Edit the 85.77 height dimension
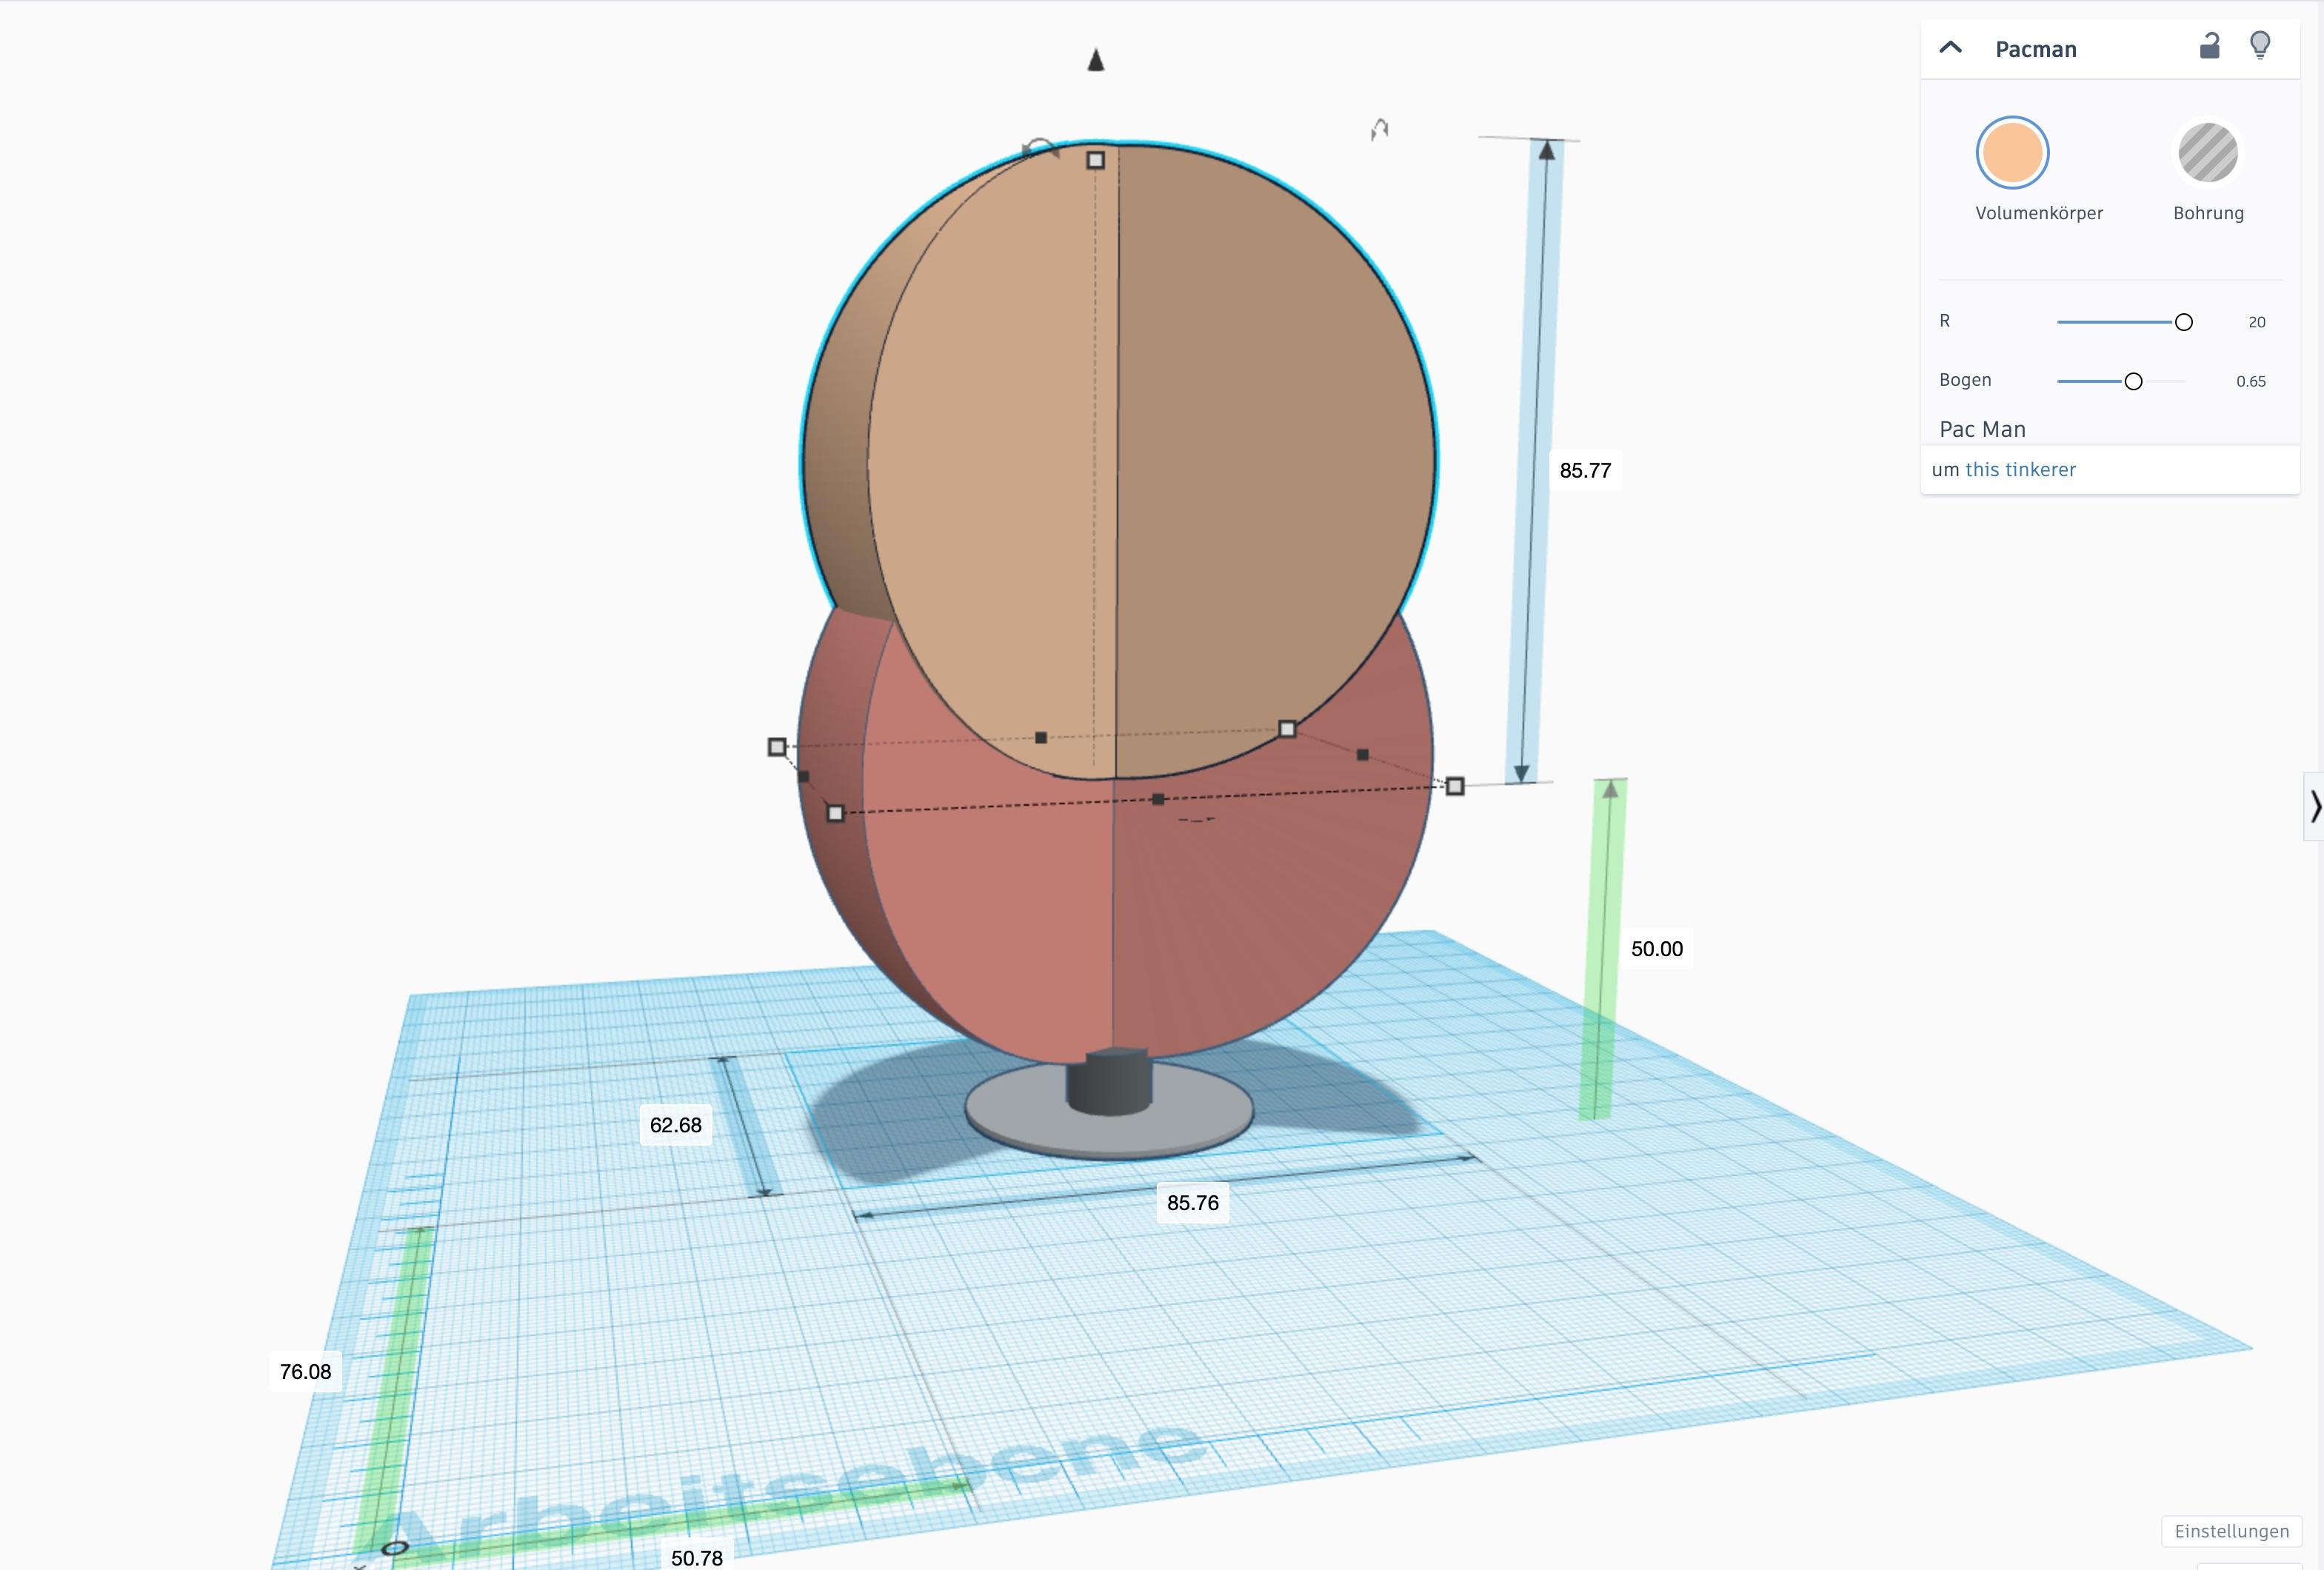2324x1570 pixels. (x=1585, y=470)
